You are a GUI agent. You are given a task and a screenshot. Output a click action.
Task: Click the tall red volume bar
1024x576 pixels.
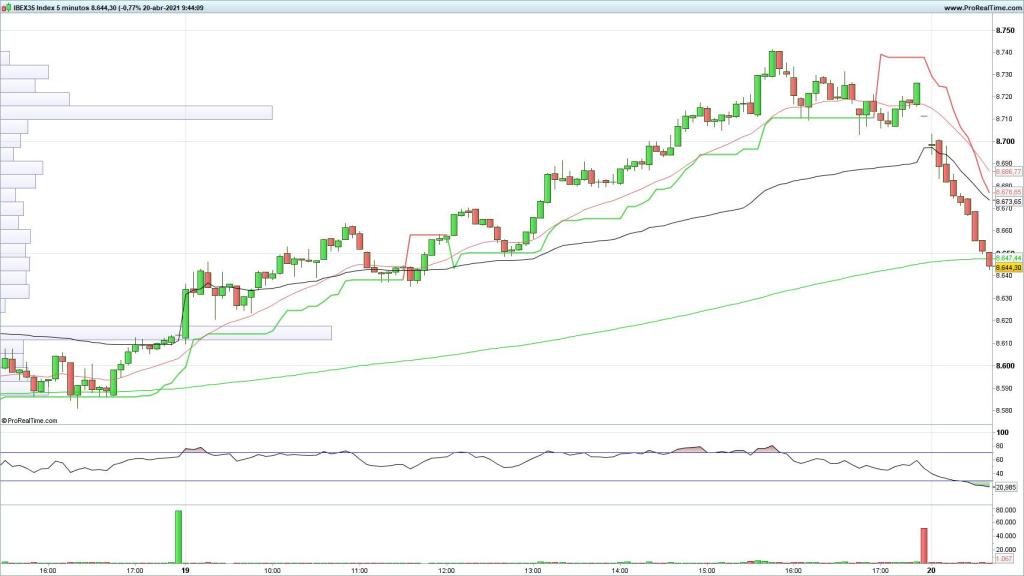pos(924,545)
